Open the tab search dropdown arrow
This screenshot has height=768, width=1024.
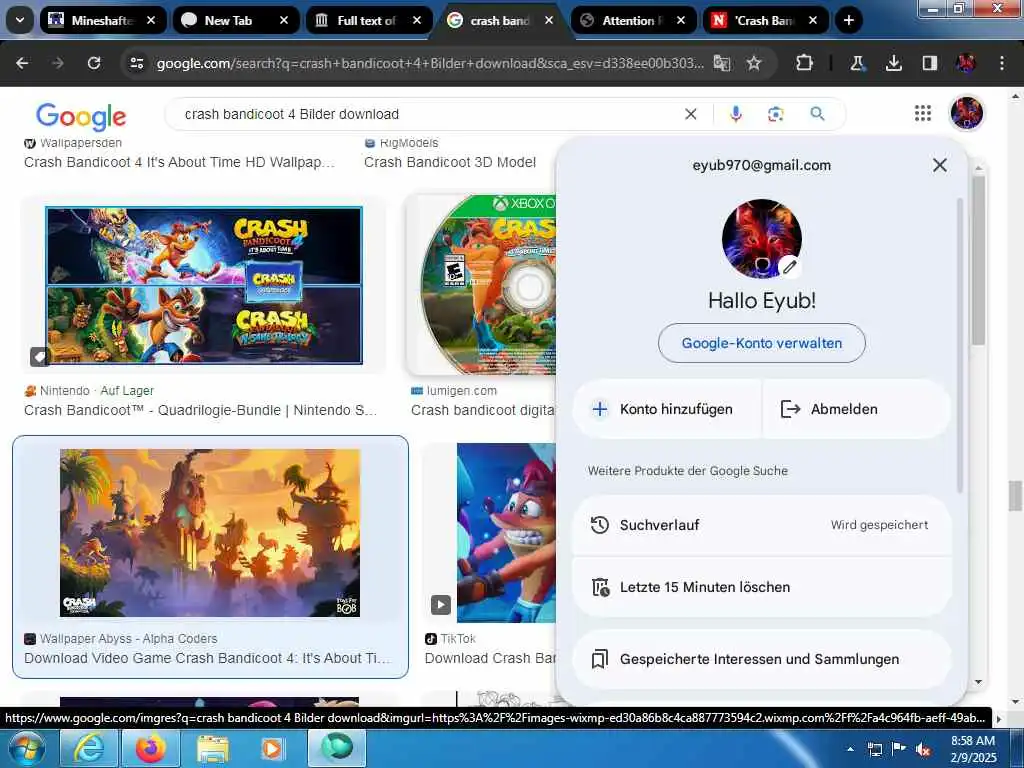pos(20,20)
